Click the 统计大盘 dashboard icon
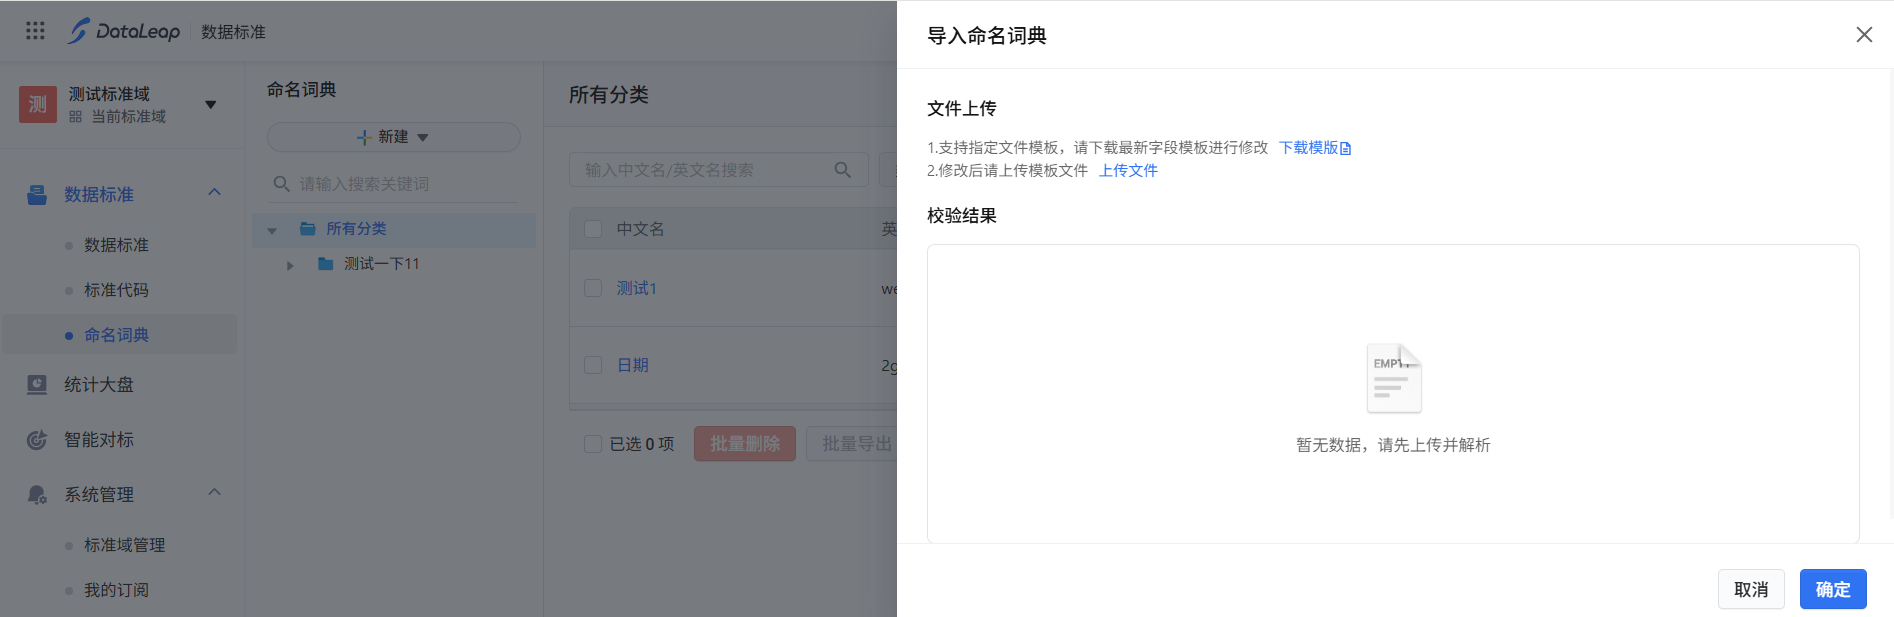Image resolution: width=1894 pixels, height=617 pixels. coord(37,385)
